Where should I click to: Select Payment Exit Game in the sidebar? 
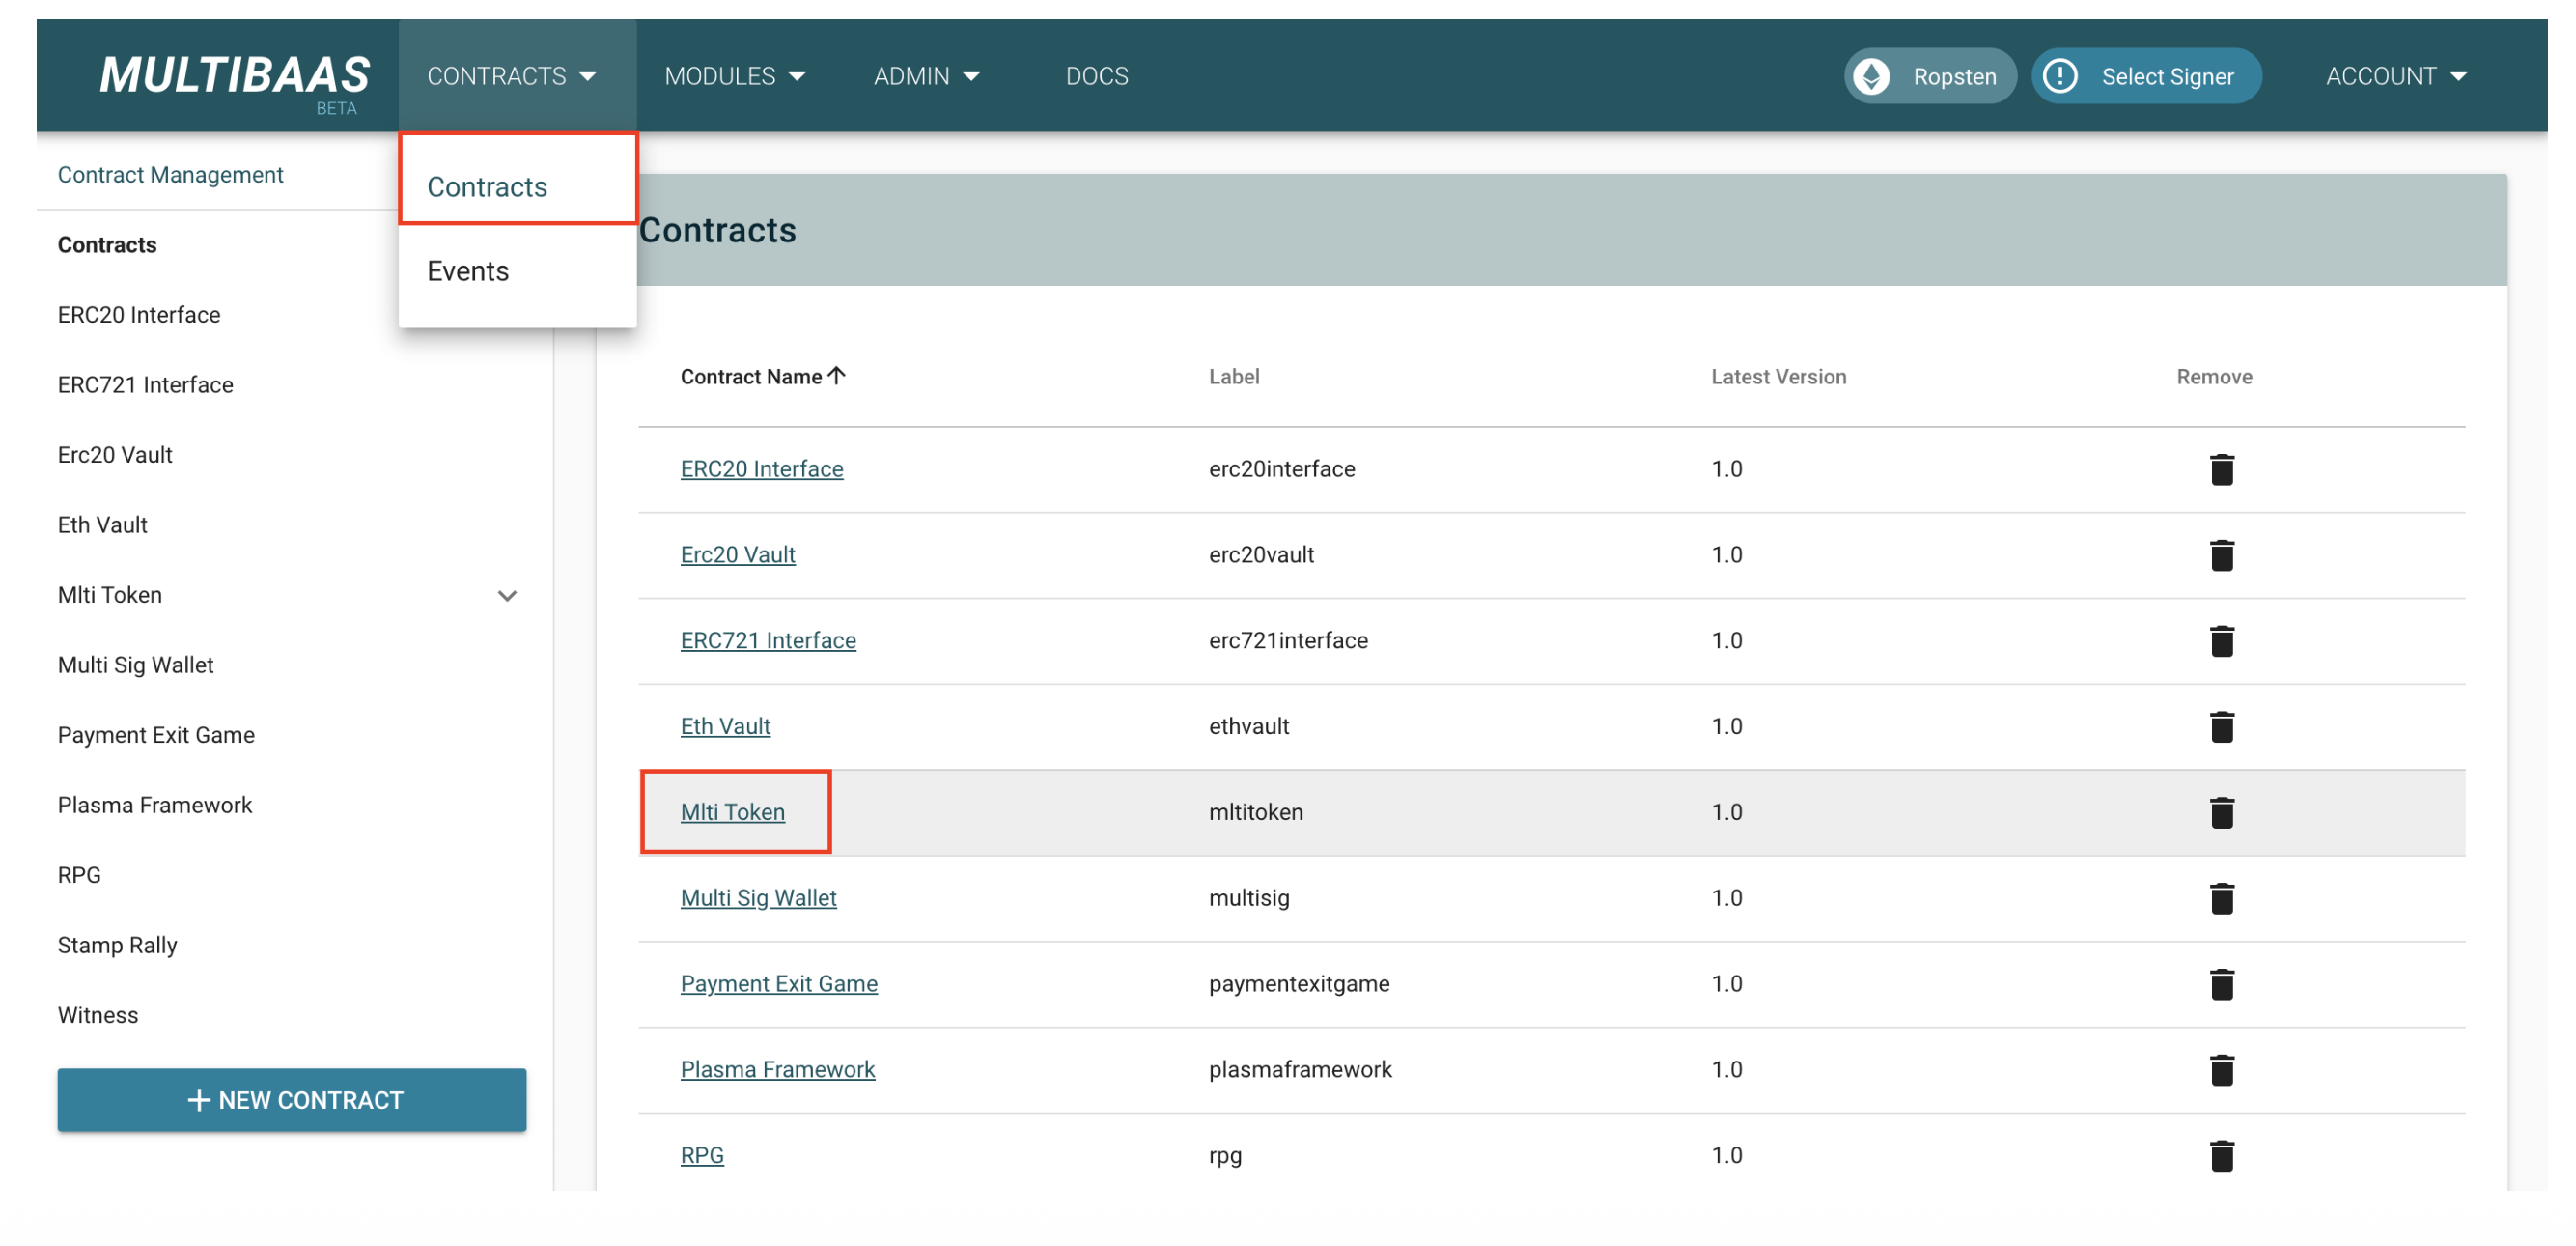[x=156, y=735]
